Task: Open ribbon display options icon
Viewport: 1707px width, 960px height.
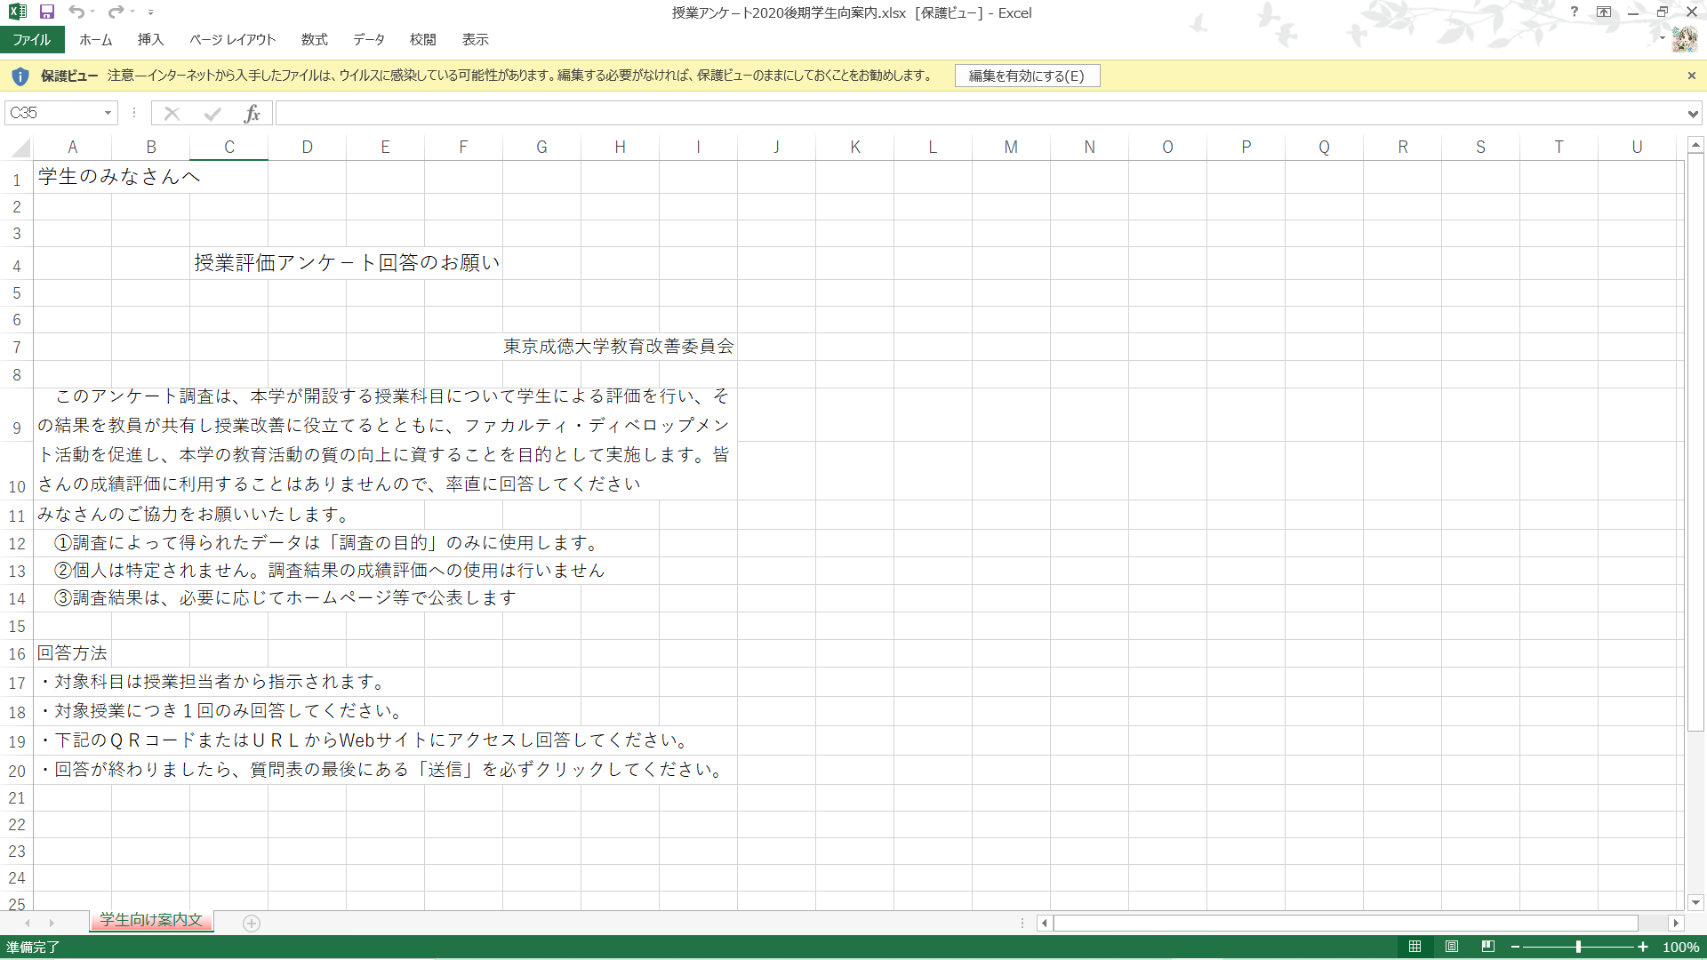Action: click(1604, 12)
